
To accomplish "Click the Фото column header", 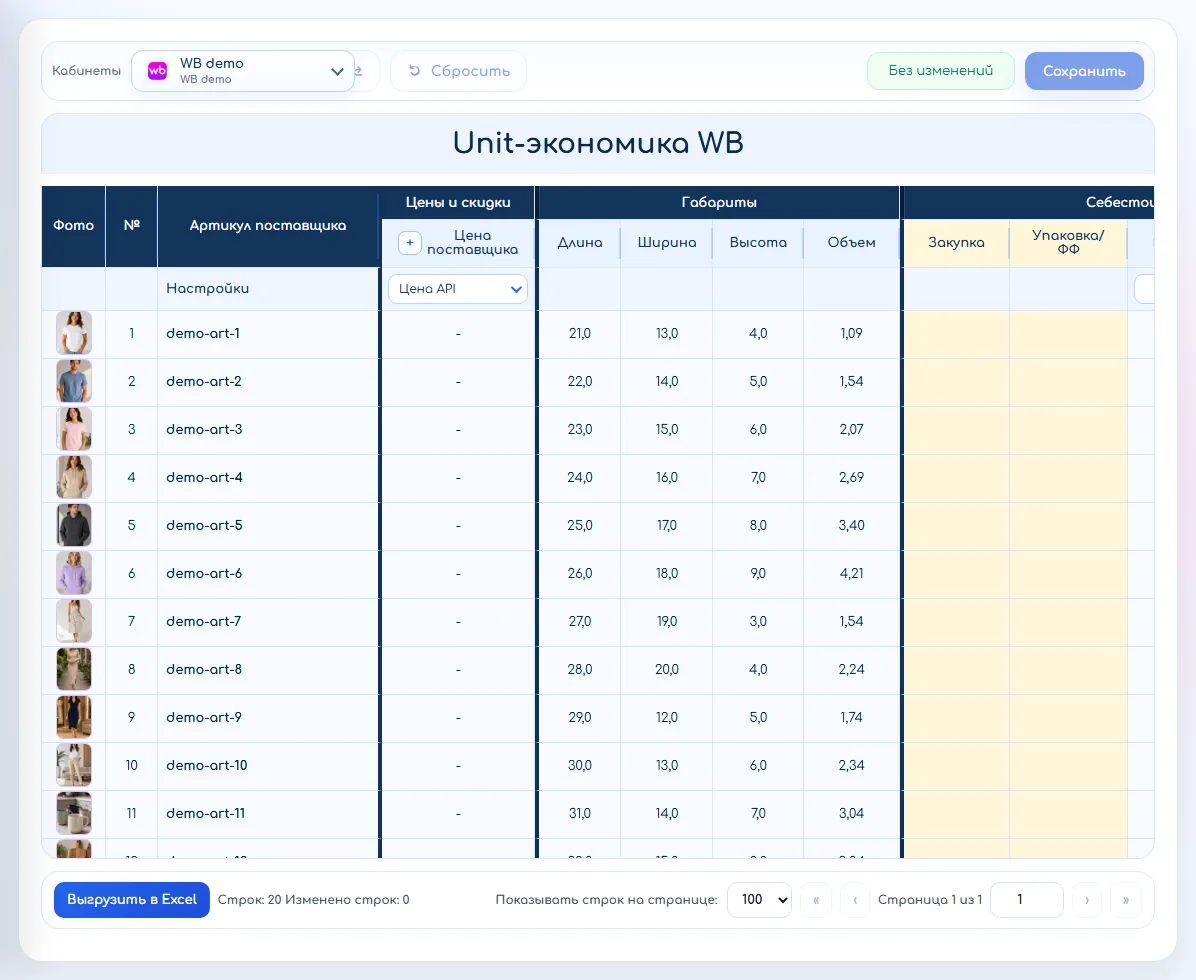I will 73,226.
